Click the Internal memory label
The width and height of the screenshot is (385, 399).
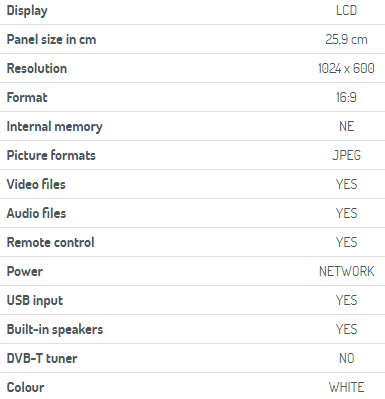54,127
